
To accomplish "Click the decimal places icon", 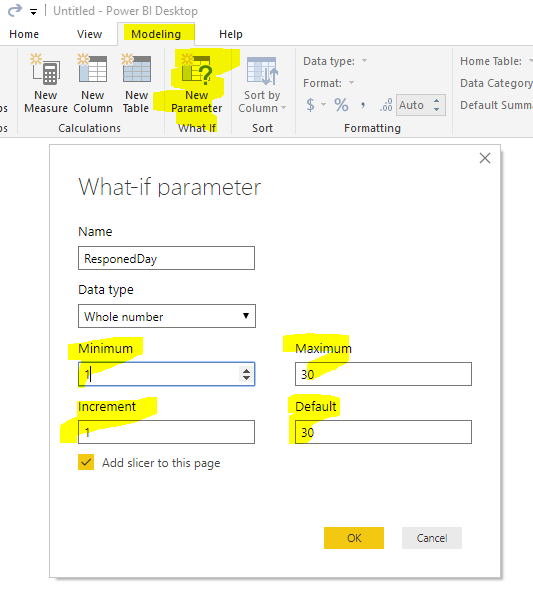I will pyautogui.click(x=386, y=105).
